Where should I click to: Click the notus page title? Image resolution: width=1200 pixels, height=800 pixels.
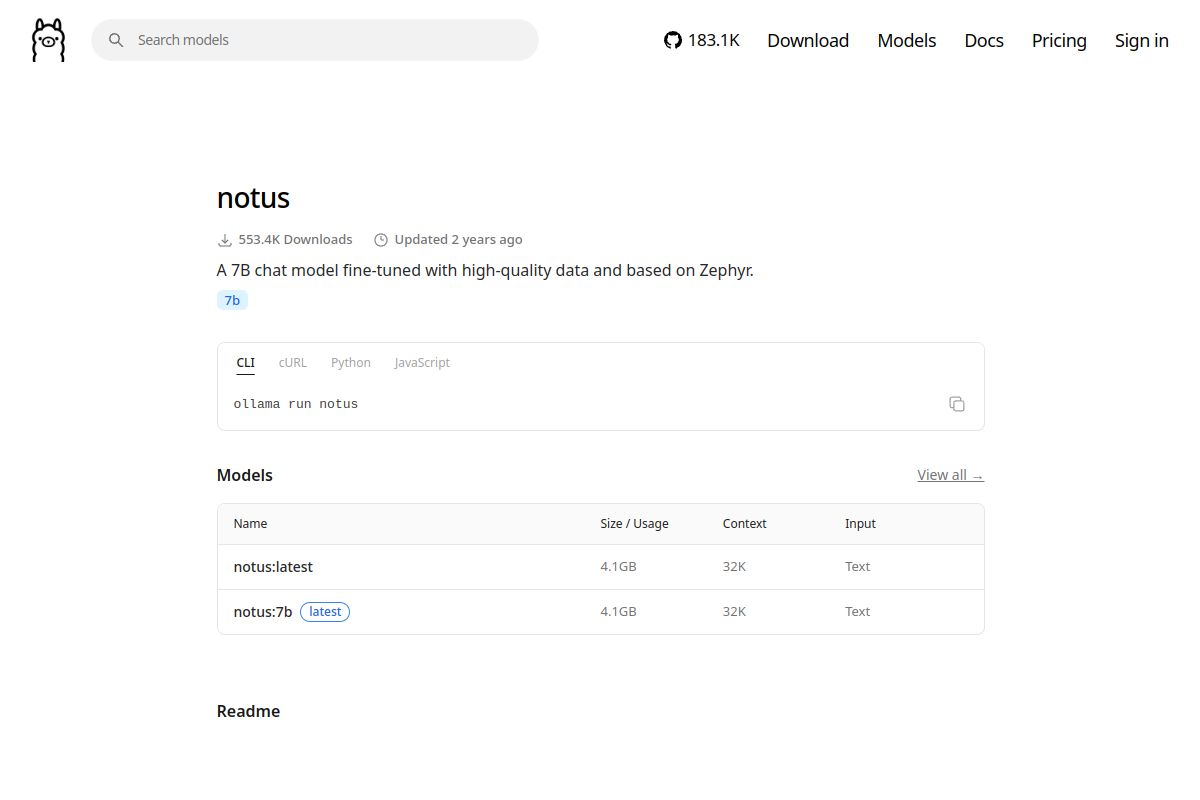[253, 198]
